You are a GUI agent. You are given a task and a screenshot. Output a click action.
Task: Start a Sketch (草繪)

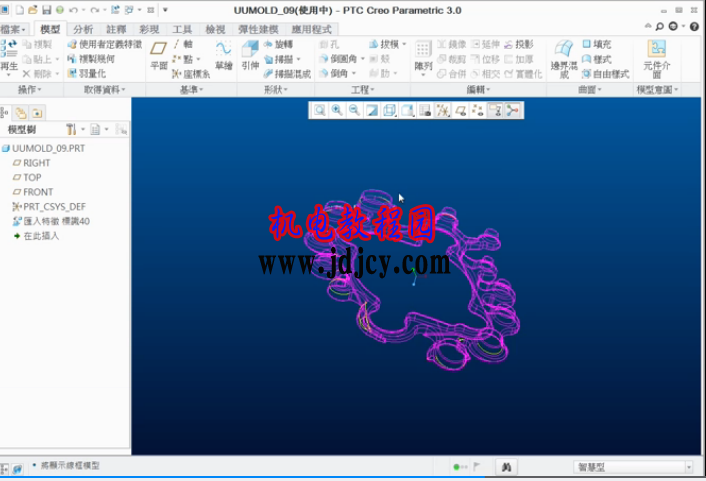223,55
